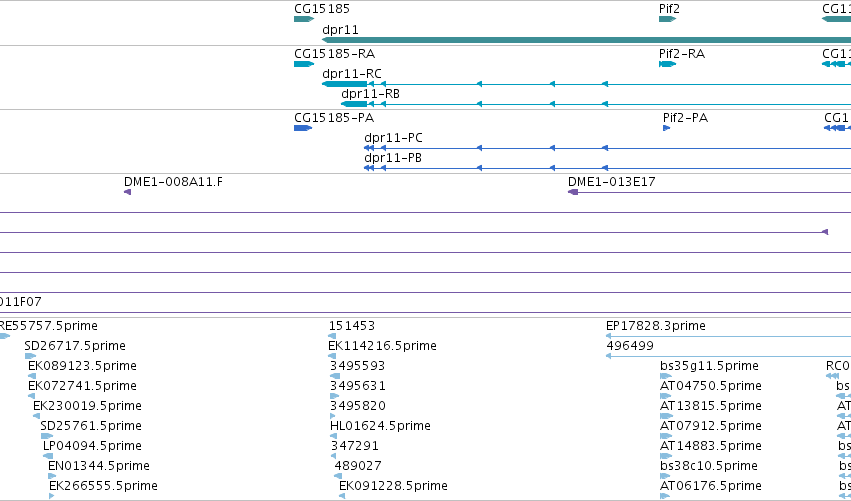
Task: Click the CG15185 gene arrow glyph
Action: [x=304, y=19]
